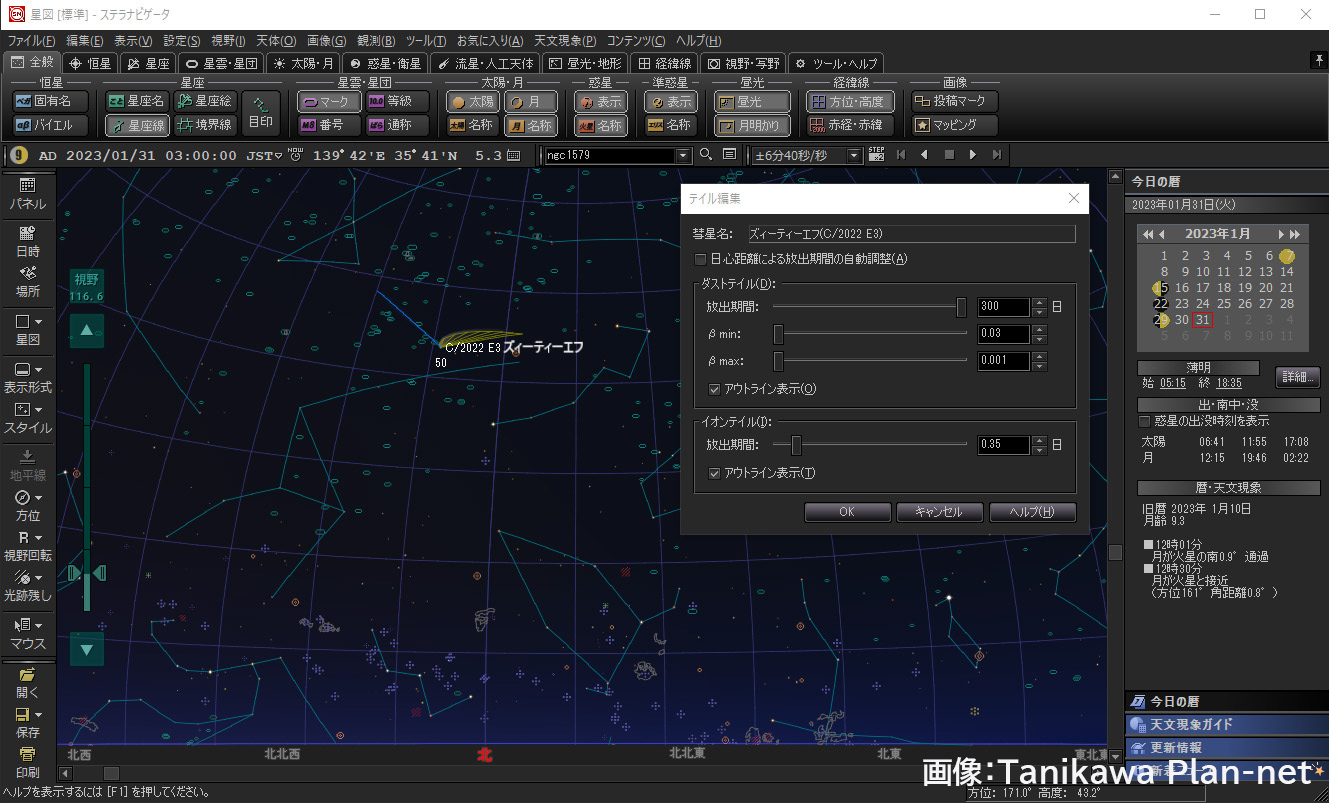The width and height of the screenshot is (1329, 803).
Task: Toggle 昼光 daylight display
Action: 752,101
